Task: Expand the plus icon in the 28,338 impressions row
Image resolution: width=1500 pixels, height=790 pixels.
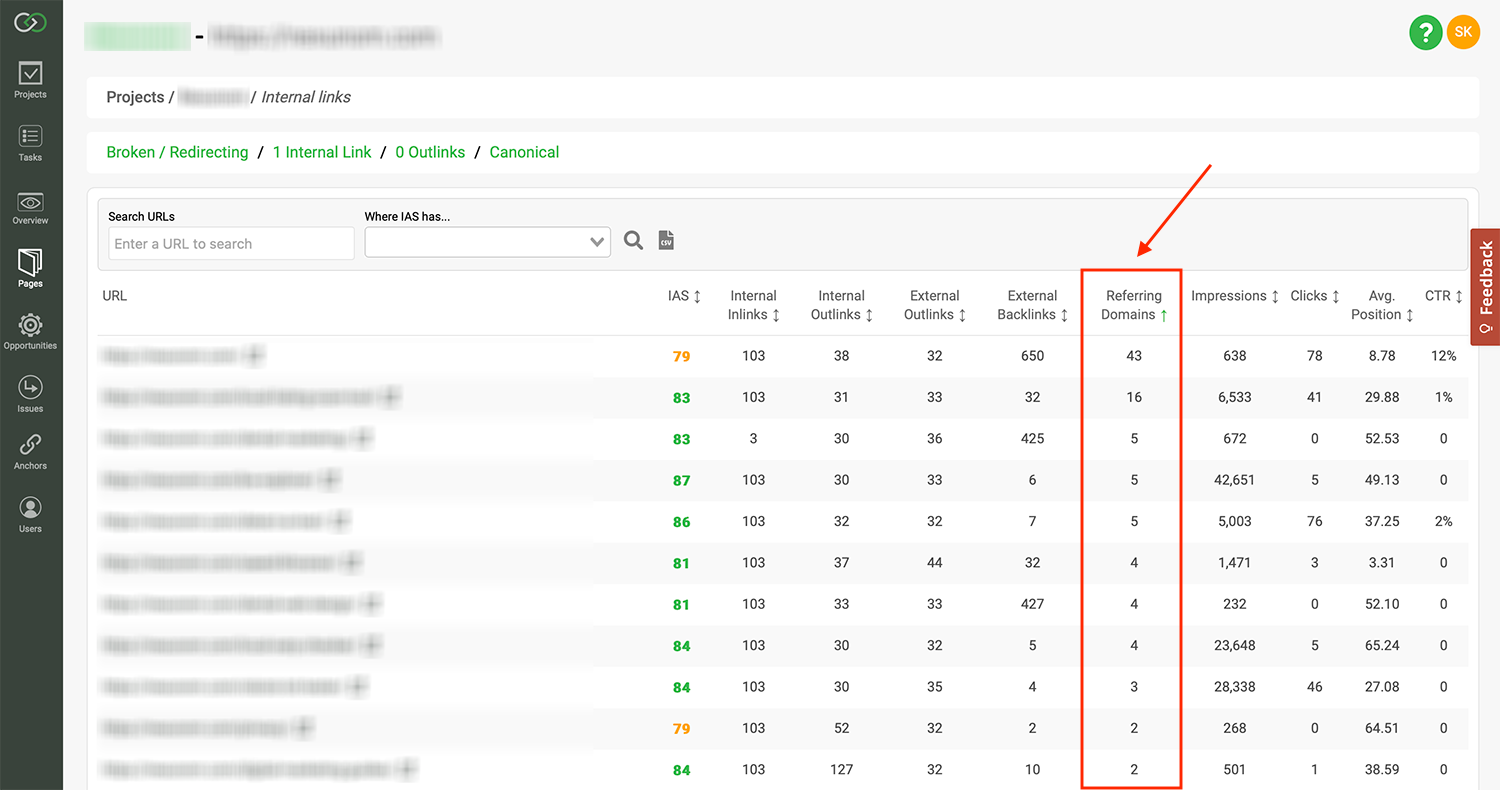Action: coord(357,686)
